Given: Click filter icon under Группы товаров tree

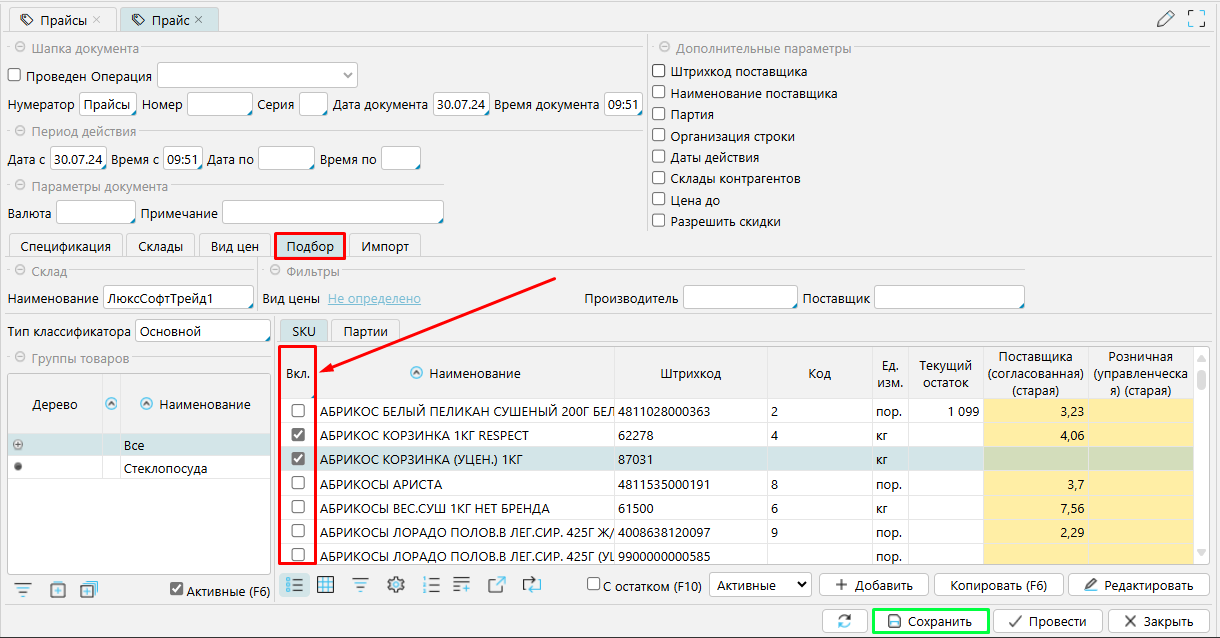Looking at the screenshot, I should pyautogui.click(x=23, y=590).
